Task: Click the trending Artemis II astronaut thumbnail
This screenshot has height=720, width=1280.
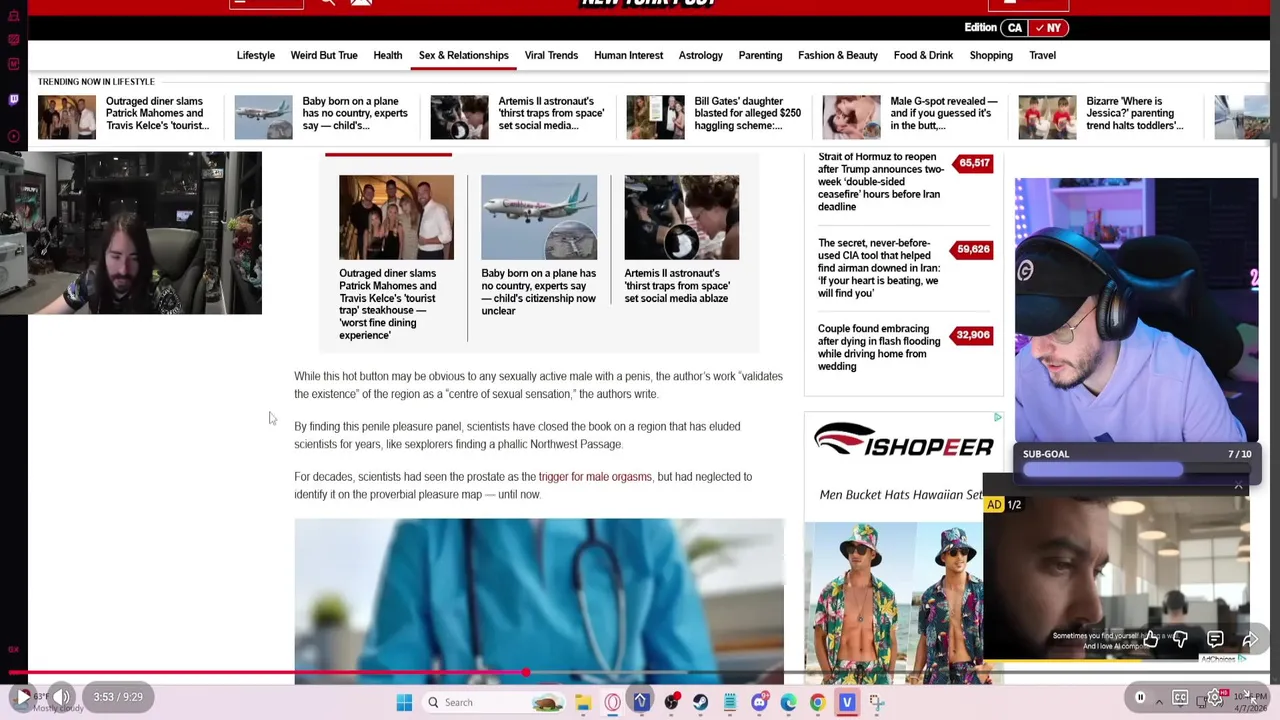Action: coord(459,117)
